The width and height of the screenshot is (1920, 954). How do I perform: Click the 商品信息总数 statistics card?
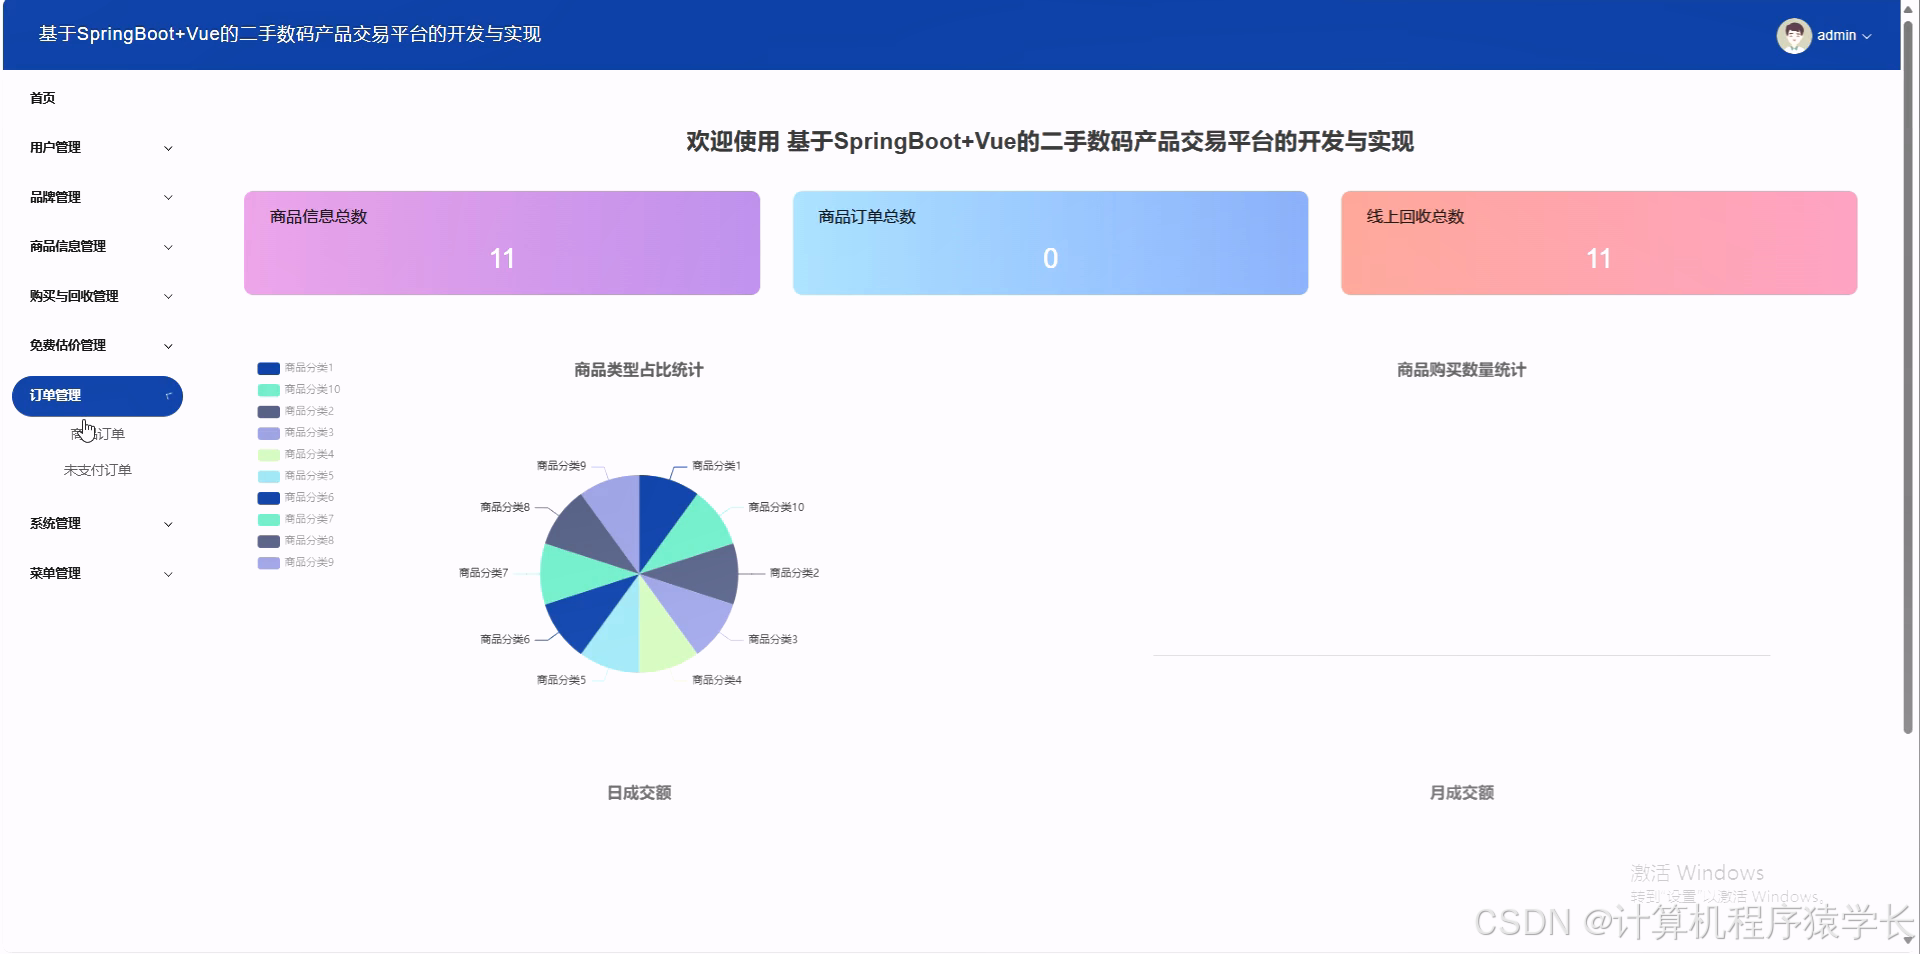501,242
